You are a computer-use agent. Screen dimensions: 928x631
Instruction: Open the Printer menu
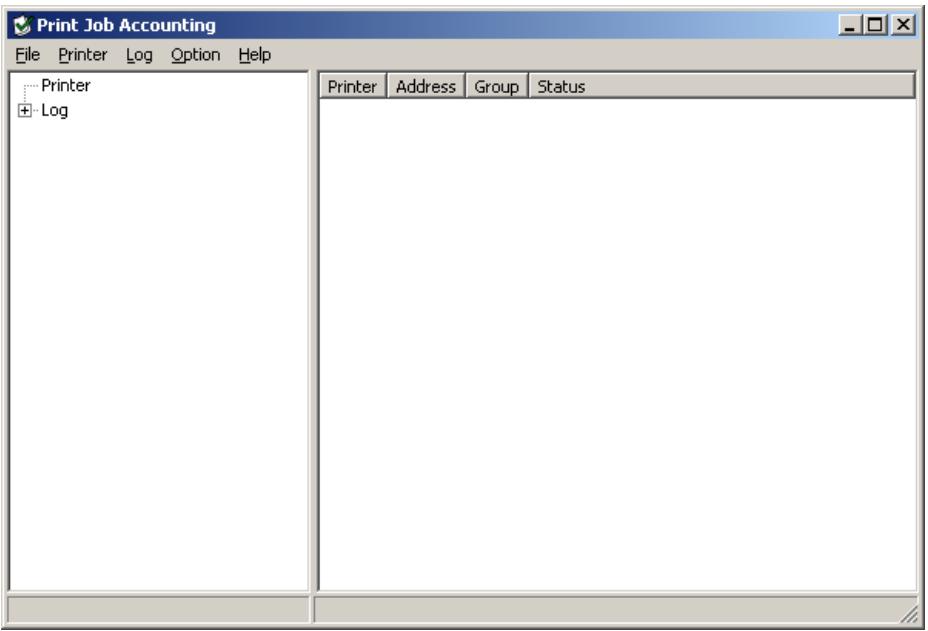click(83, 55)
